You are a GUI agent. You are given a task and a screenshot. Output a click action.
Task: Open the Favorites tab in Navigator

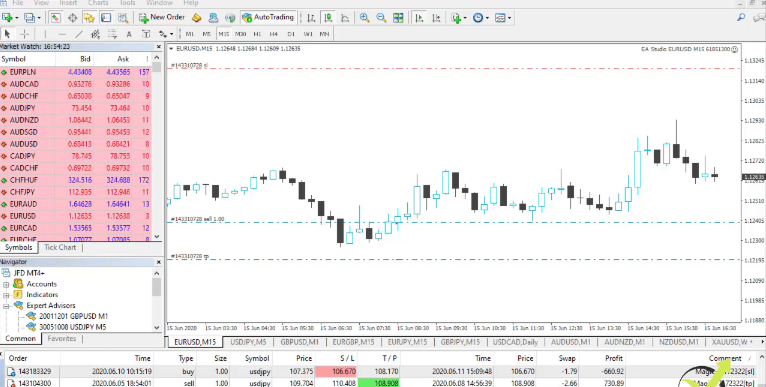coord(62,339)
